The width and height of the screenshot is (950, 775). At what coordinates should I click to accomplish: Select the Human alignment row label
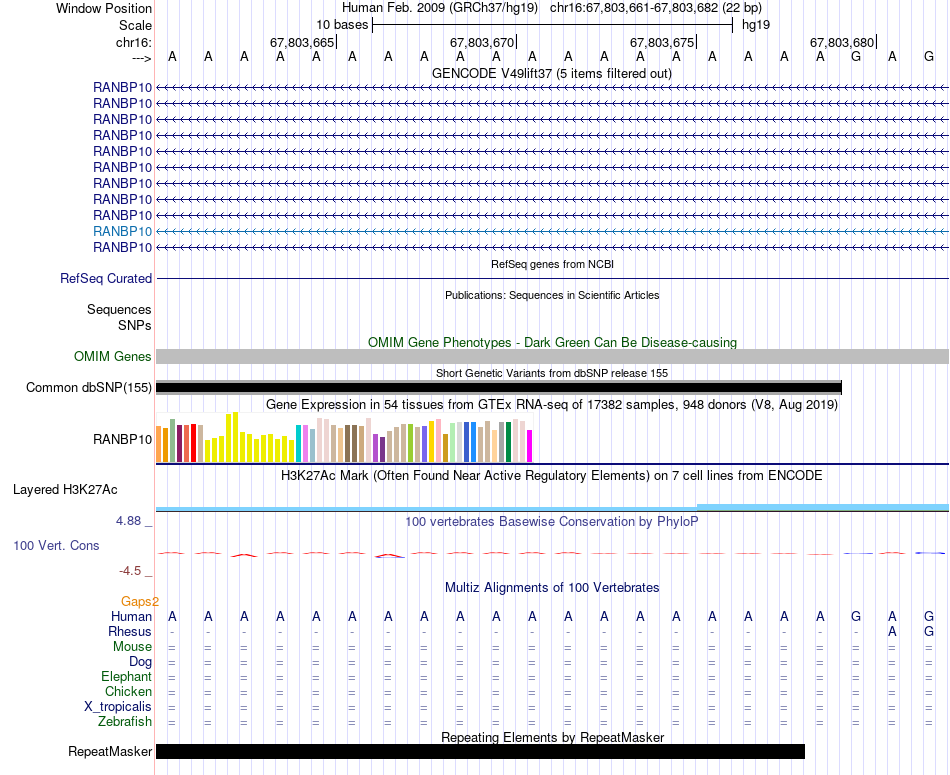pyautogui.click(x=131, y=617)
